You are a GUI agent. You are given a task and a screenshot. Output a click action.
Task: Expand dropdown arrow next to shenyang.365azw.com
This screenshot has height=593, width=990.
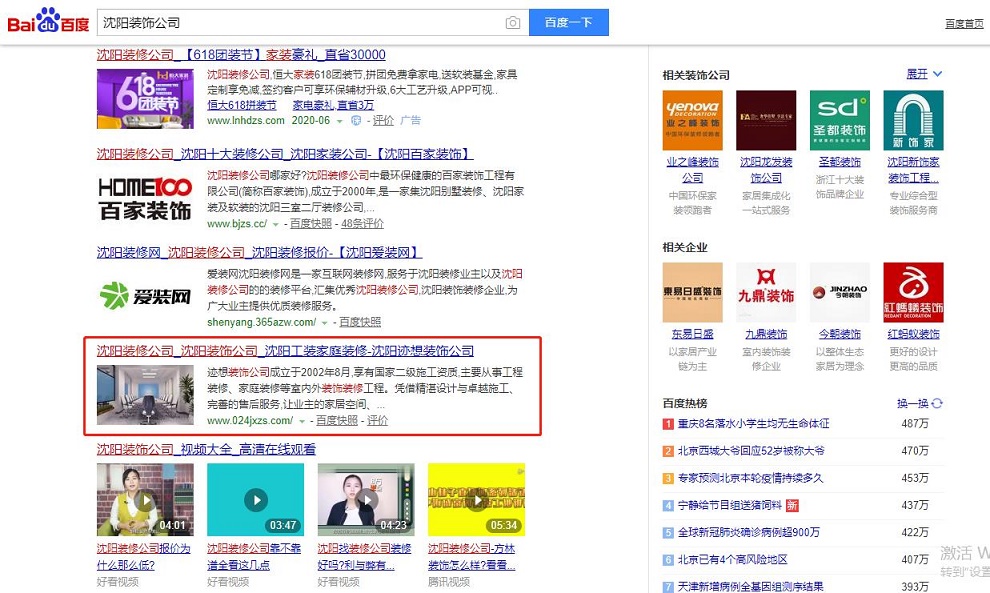[325, 323]
